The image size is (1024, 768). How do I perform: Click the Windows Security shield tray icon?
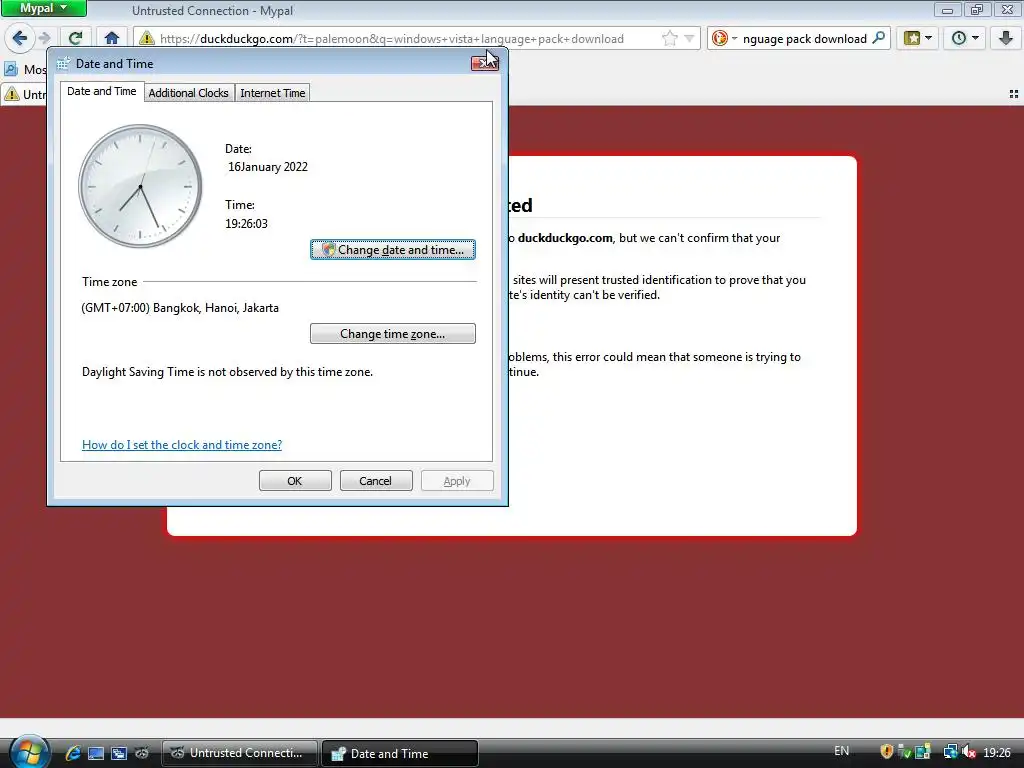point(886,752)
